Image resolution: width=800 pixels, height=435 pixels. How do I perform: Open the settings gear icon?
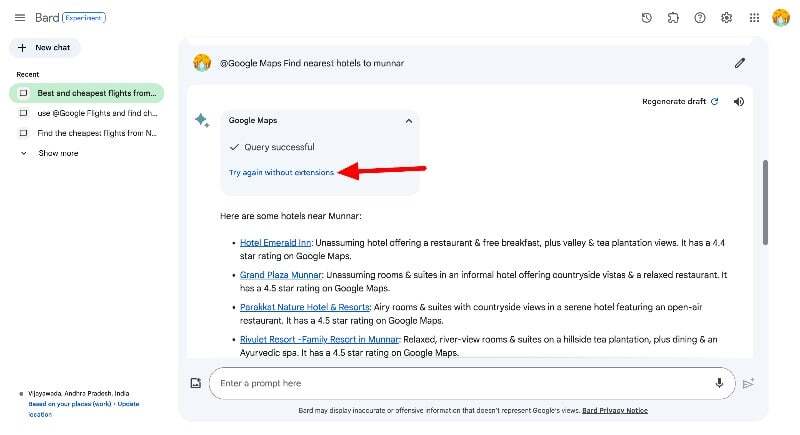click(x=726, y=18)
